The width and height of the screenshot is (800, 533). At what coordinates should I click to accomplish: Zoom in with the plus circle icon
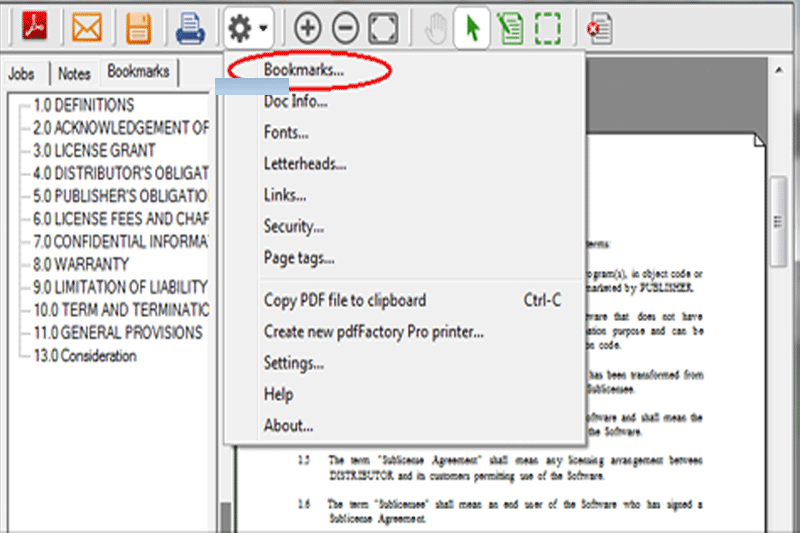309,28
